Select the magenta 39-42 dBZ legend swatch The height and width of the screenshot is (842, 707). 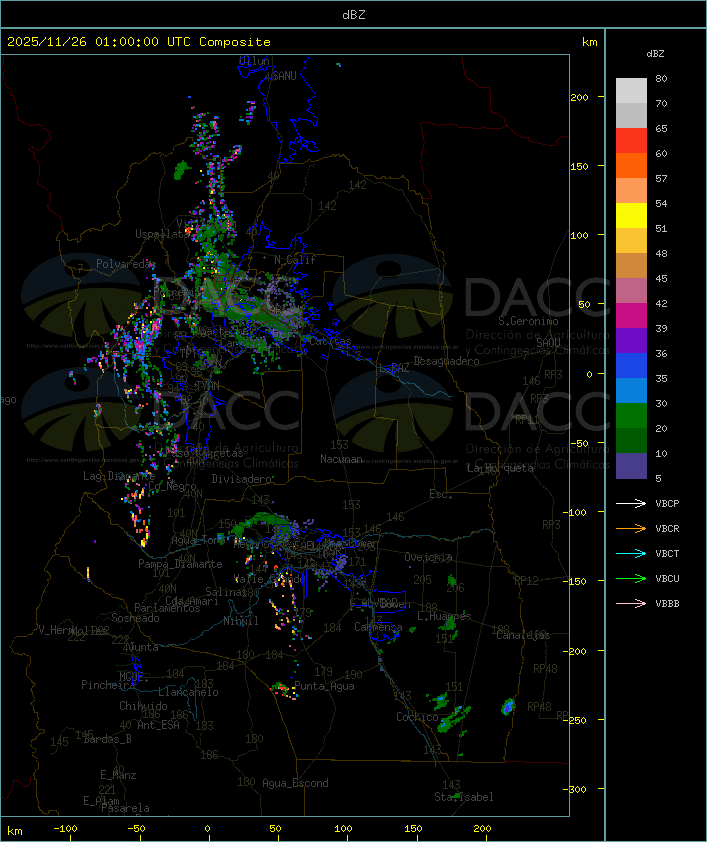[x=631, y=316]
